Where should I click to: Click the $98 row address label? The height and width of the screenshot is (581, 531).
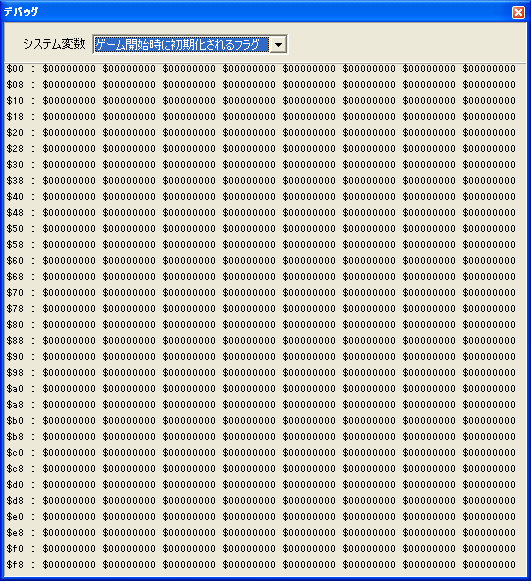15,373
